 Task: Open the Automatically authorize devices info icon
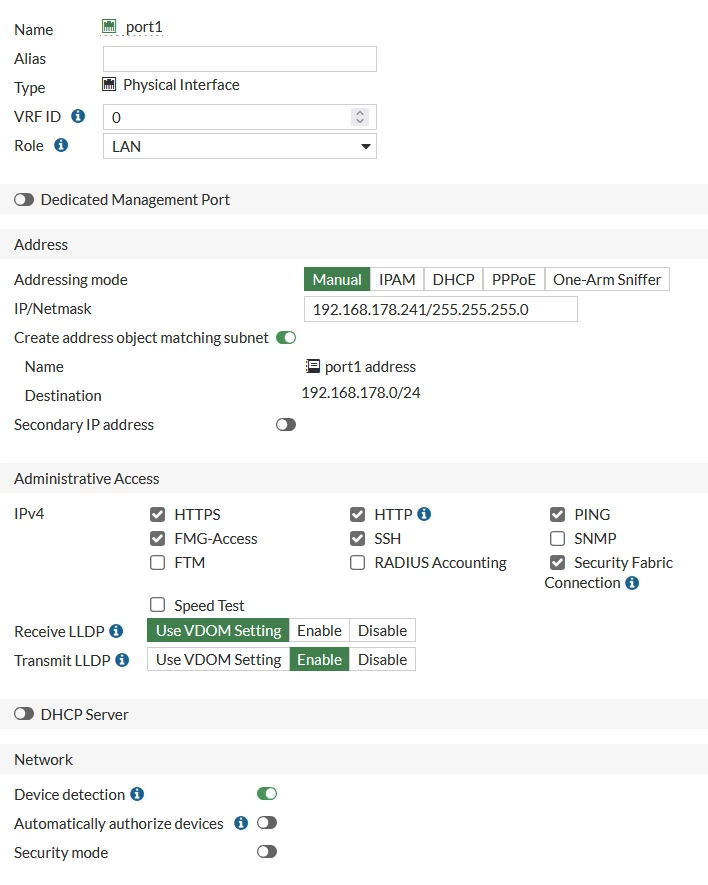(x=241, y=823)
